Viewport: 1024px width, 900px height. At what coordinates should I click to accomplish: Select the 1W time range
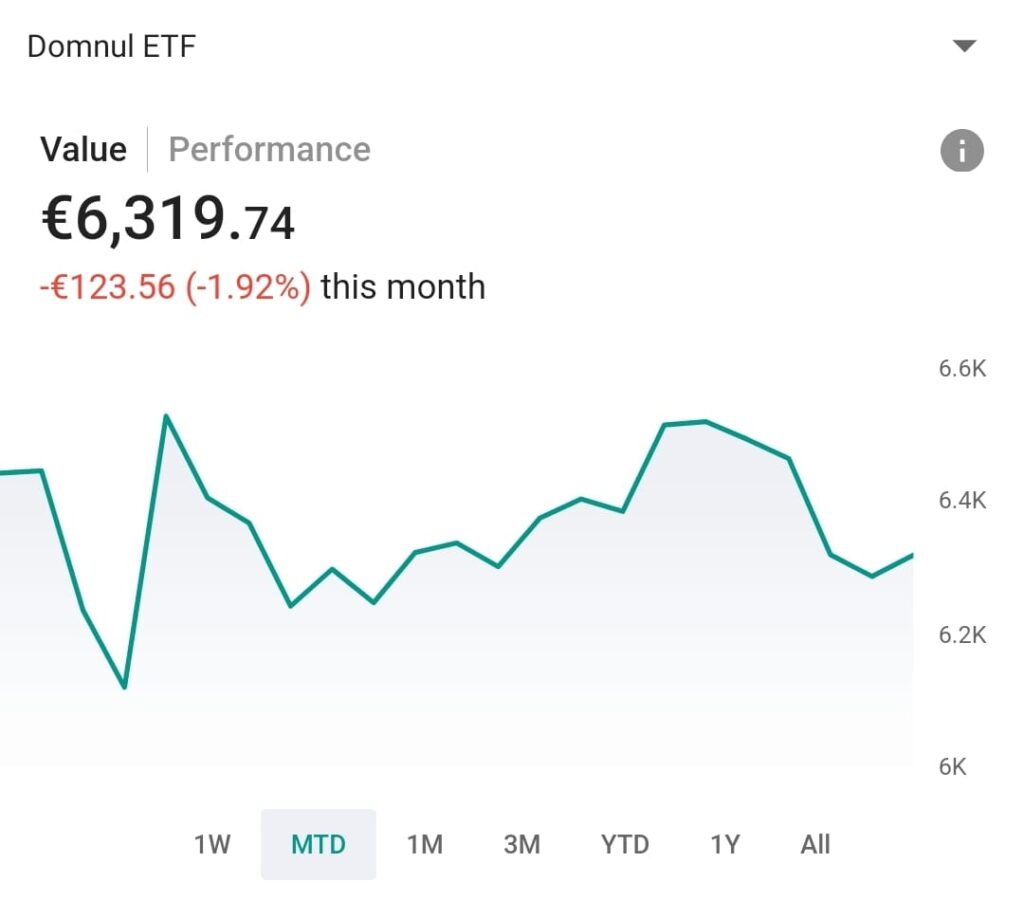click(212, 845)
